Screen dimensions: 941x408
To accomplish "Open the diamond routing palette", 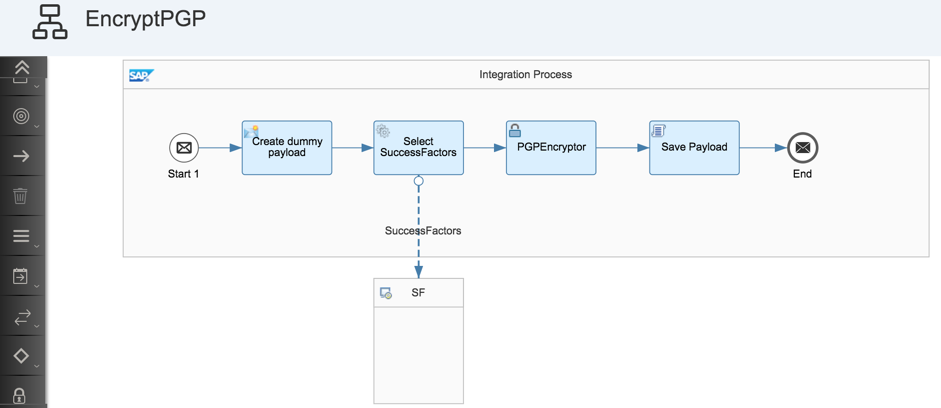I will (x=21, y=356).
